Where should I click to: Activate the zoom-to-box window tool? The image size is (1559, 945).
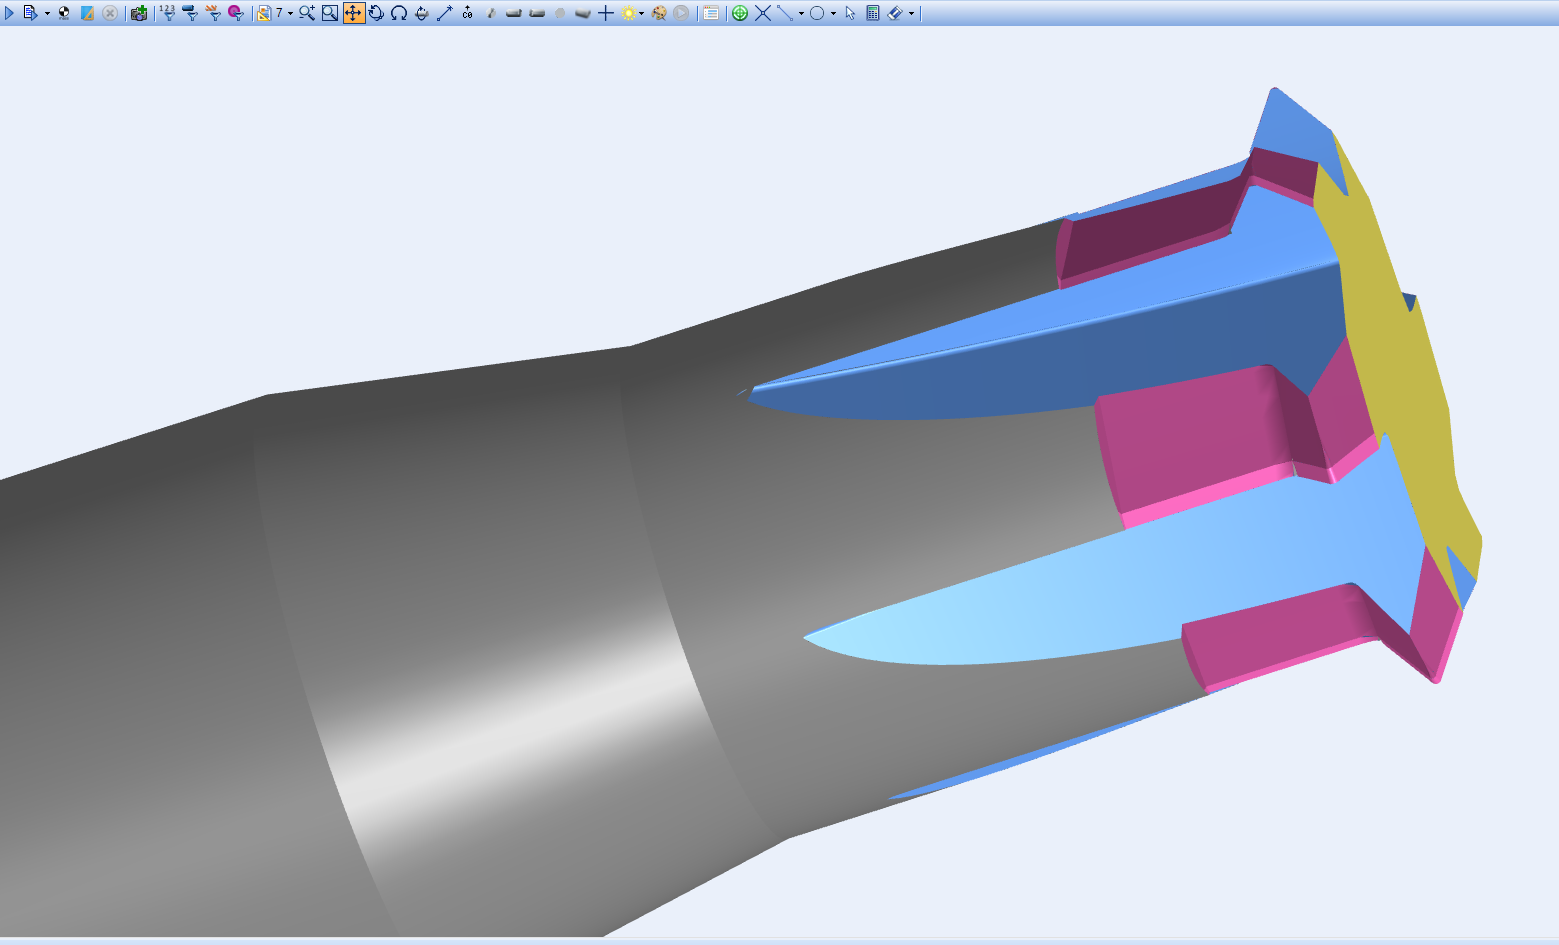coord(330,13)
